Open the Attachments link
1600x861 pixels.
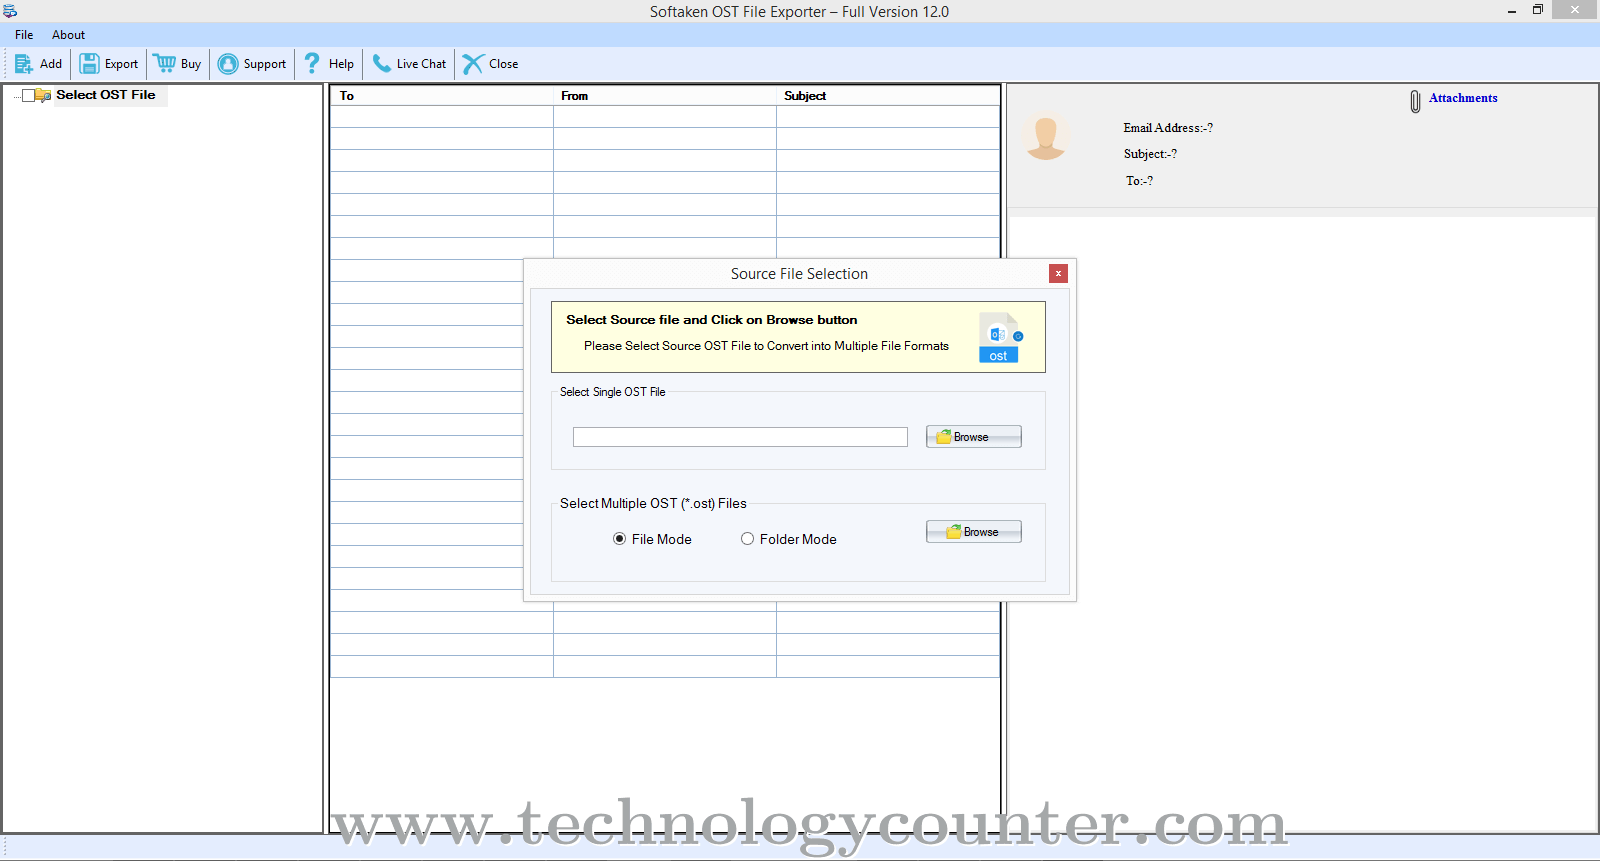pos(1463,98)
